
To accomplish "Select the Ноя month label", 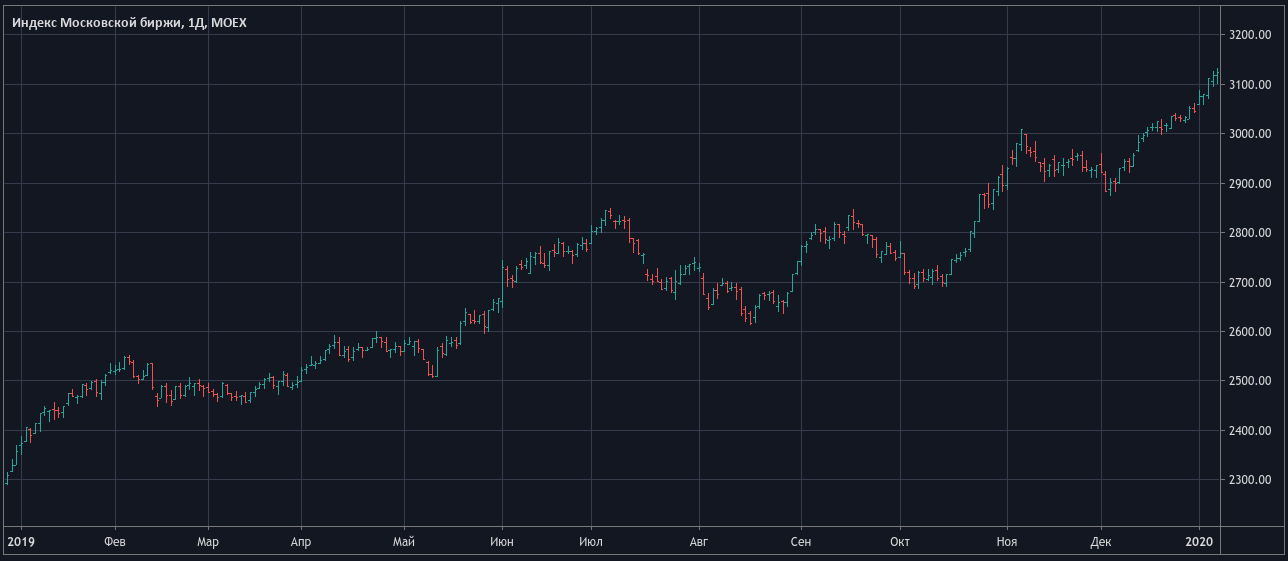I will point(1007,541).
